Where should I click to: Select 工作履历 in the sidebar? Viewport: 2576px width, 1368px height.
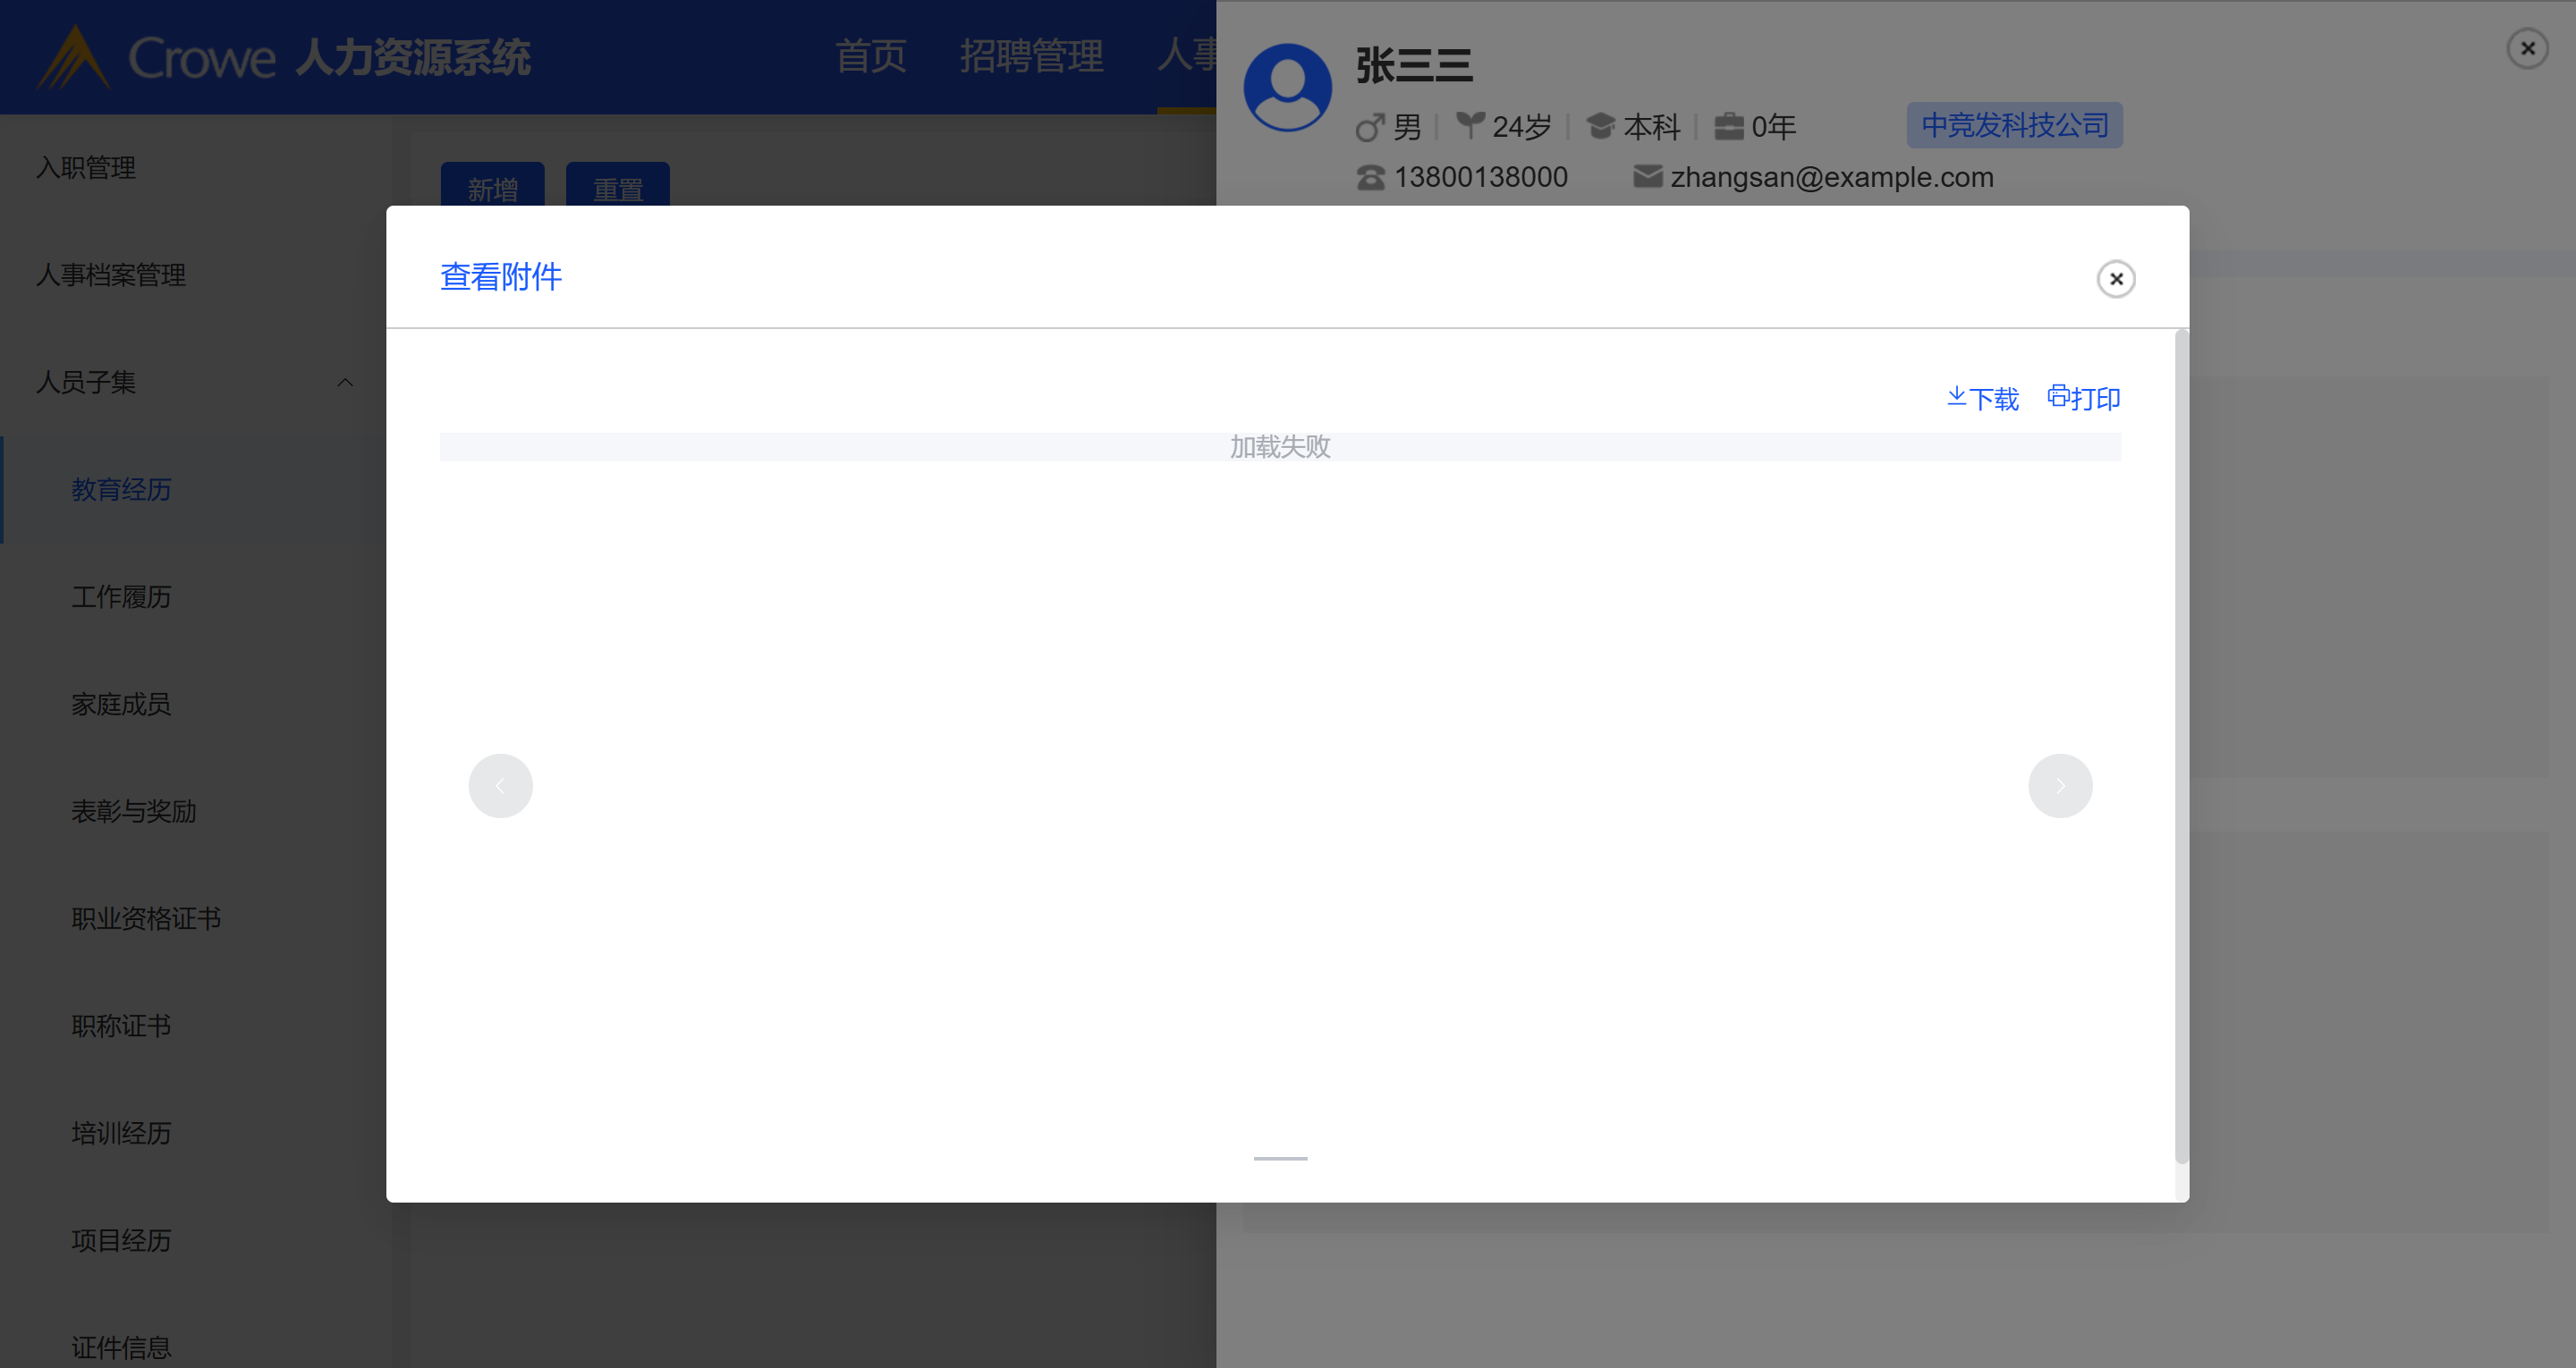[121, 597]
